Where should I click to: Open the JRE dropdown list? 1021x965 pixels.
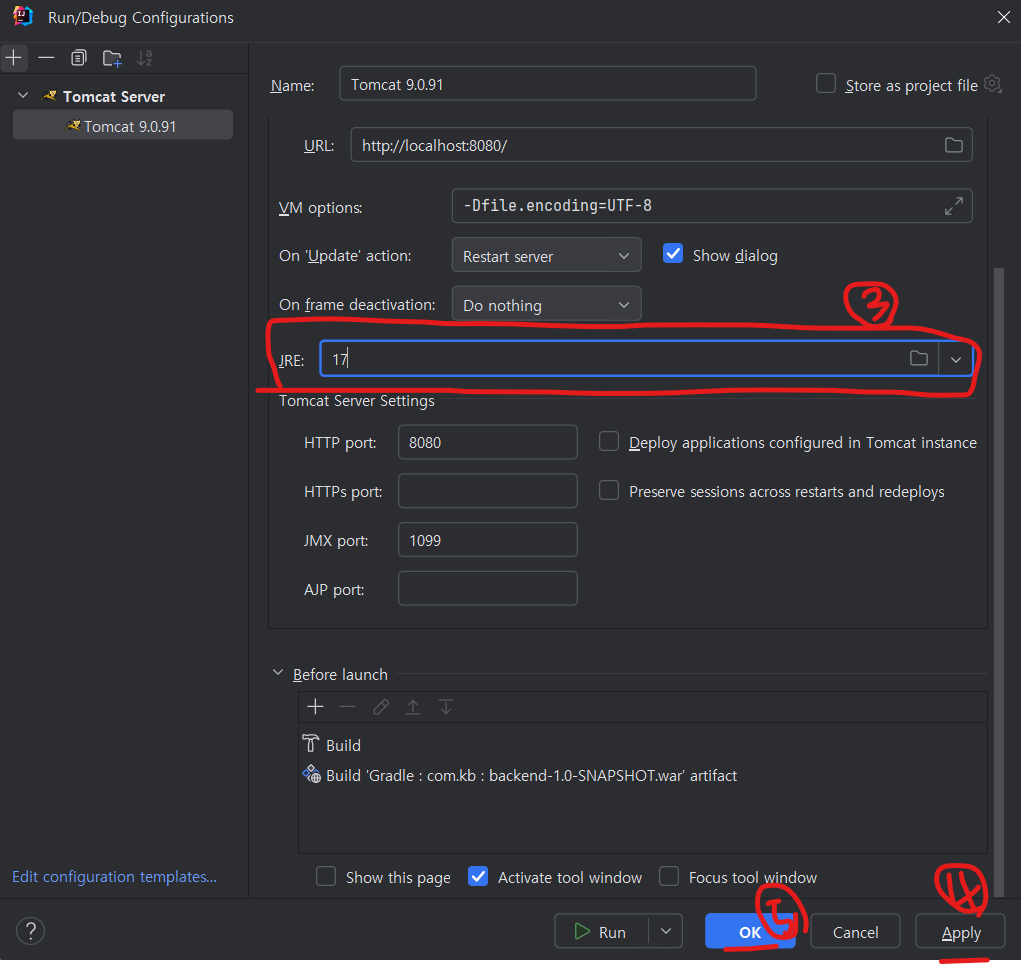(955, 359)
